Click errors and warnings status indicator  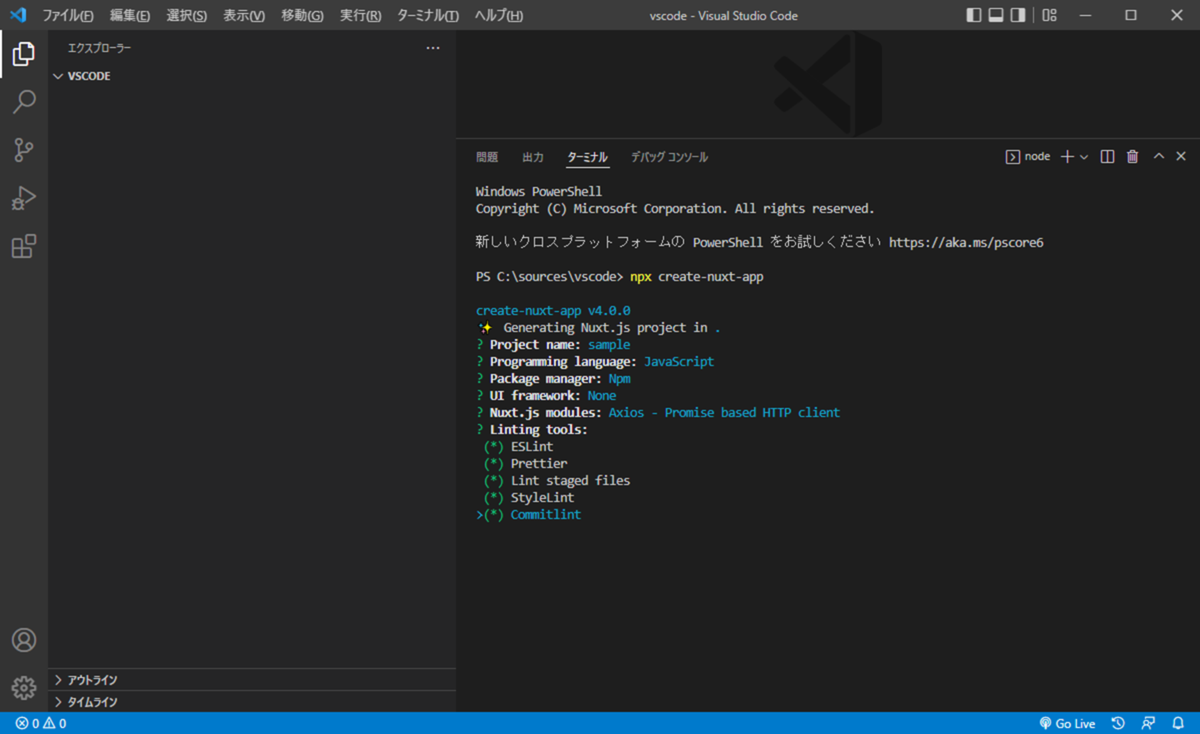pyautogui.click(x=40, y=723)
